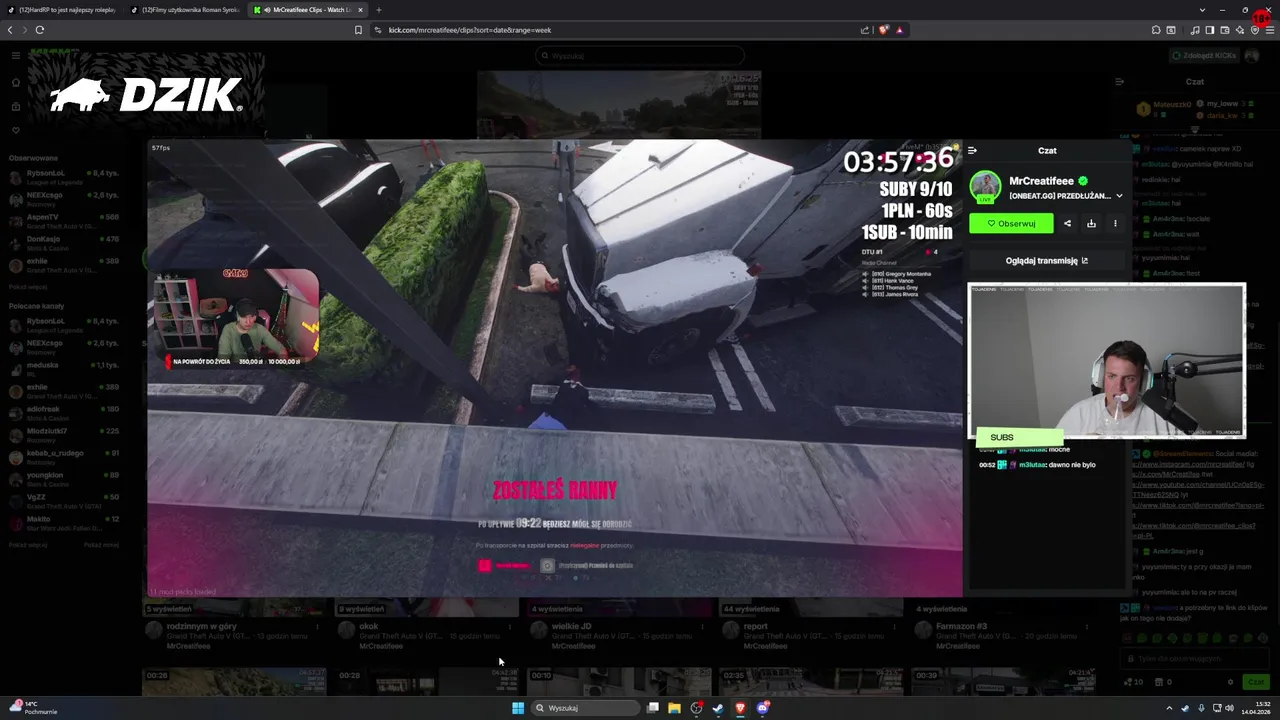
Task: Click the green Obserwuj follow button
Action: click(x=1011, y=223)
